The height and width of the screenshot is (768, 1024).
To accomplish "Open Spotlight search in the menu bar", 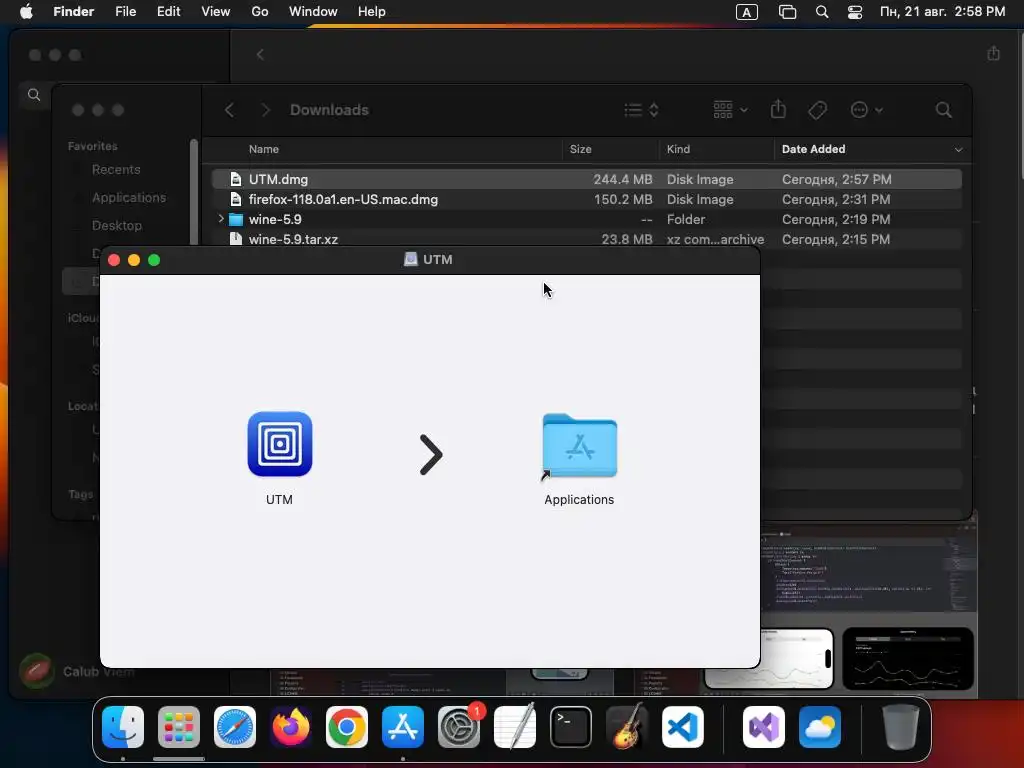I will pos(822,12).
